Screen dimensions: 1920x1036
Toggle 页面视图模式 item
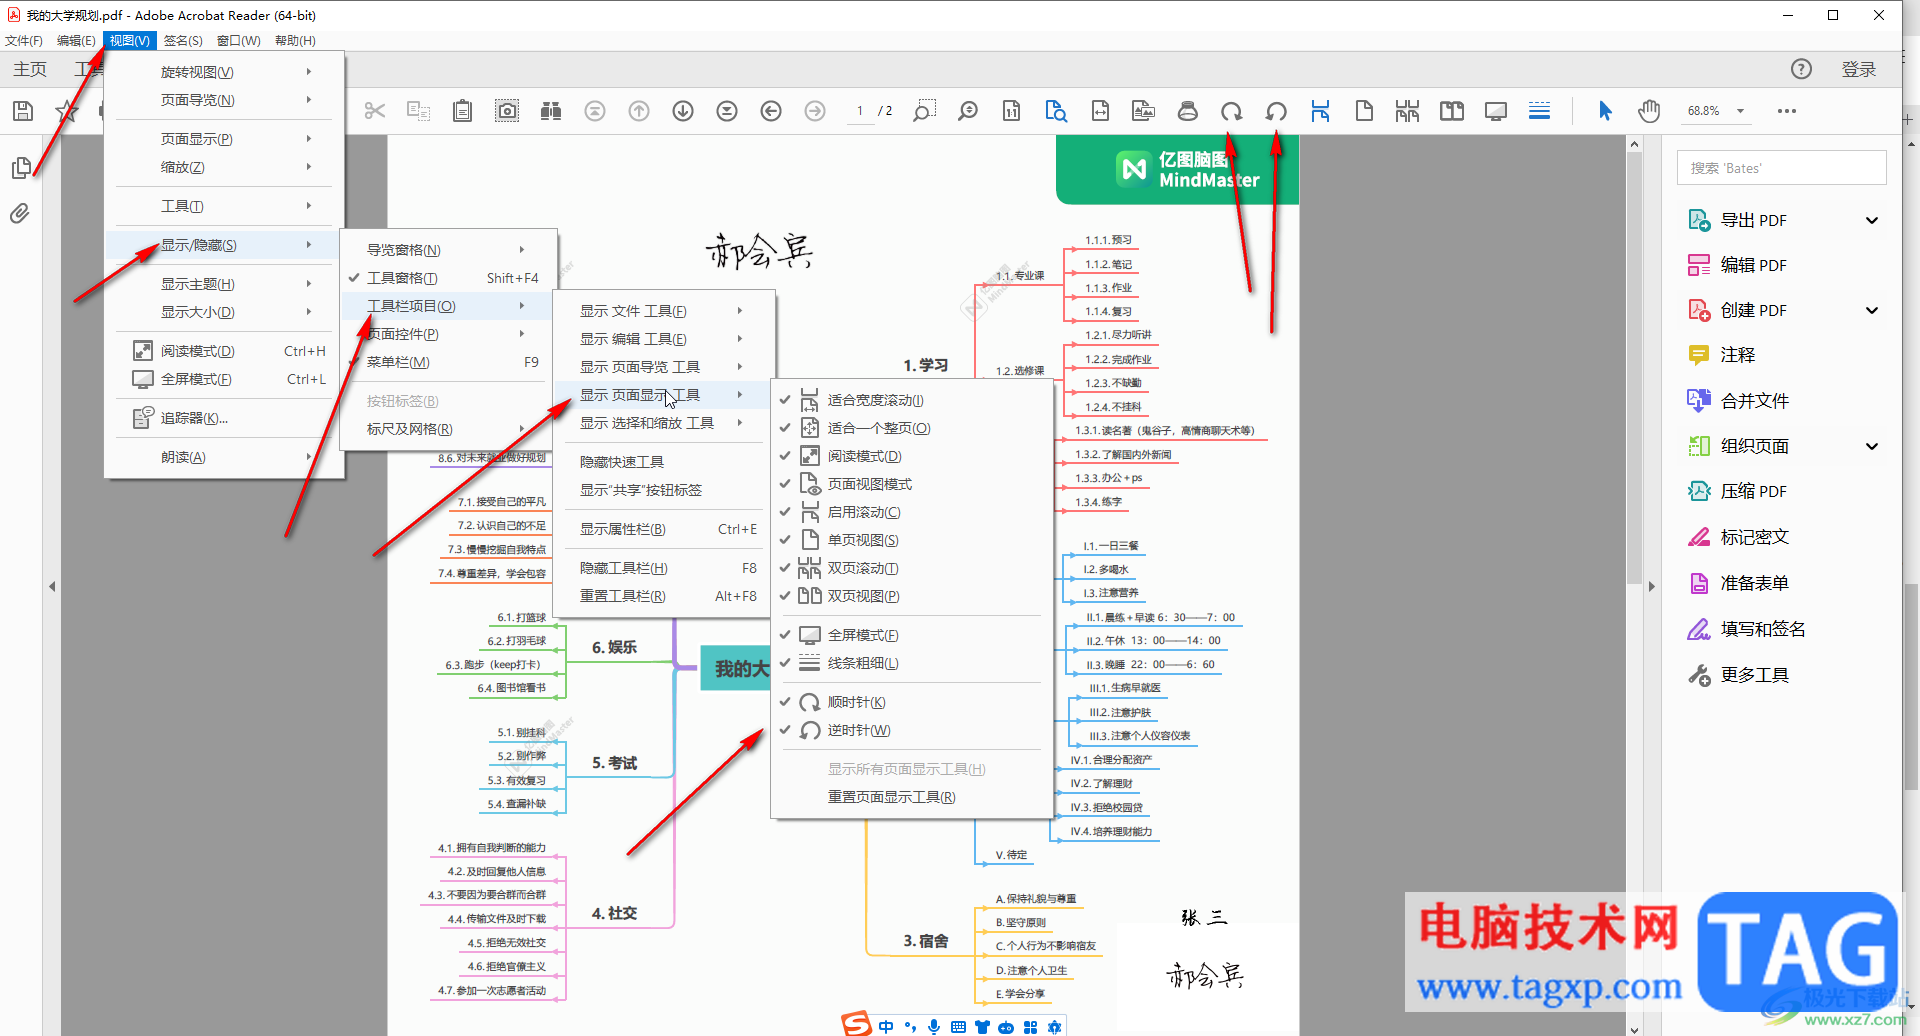912,484
